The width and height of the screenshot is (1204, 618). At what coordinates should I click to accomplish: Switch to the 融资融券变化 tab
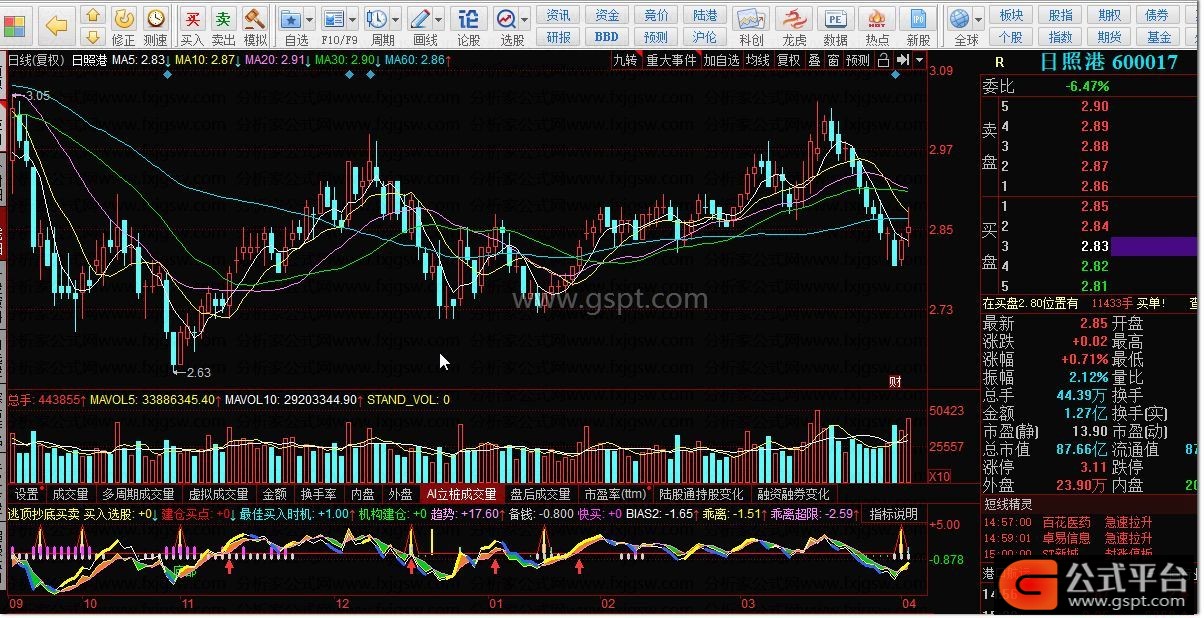793,494
